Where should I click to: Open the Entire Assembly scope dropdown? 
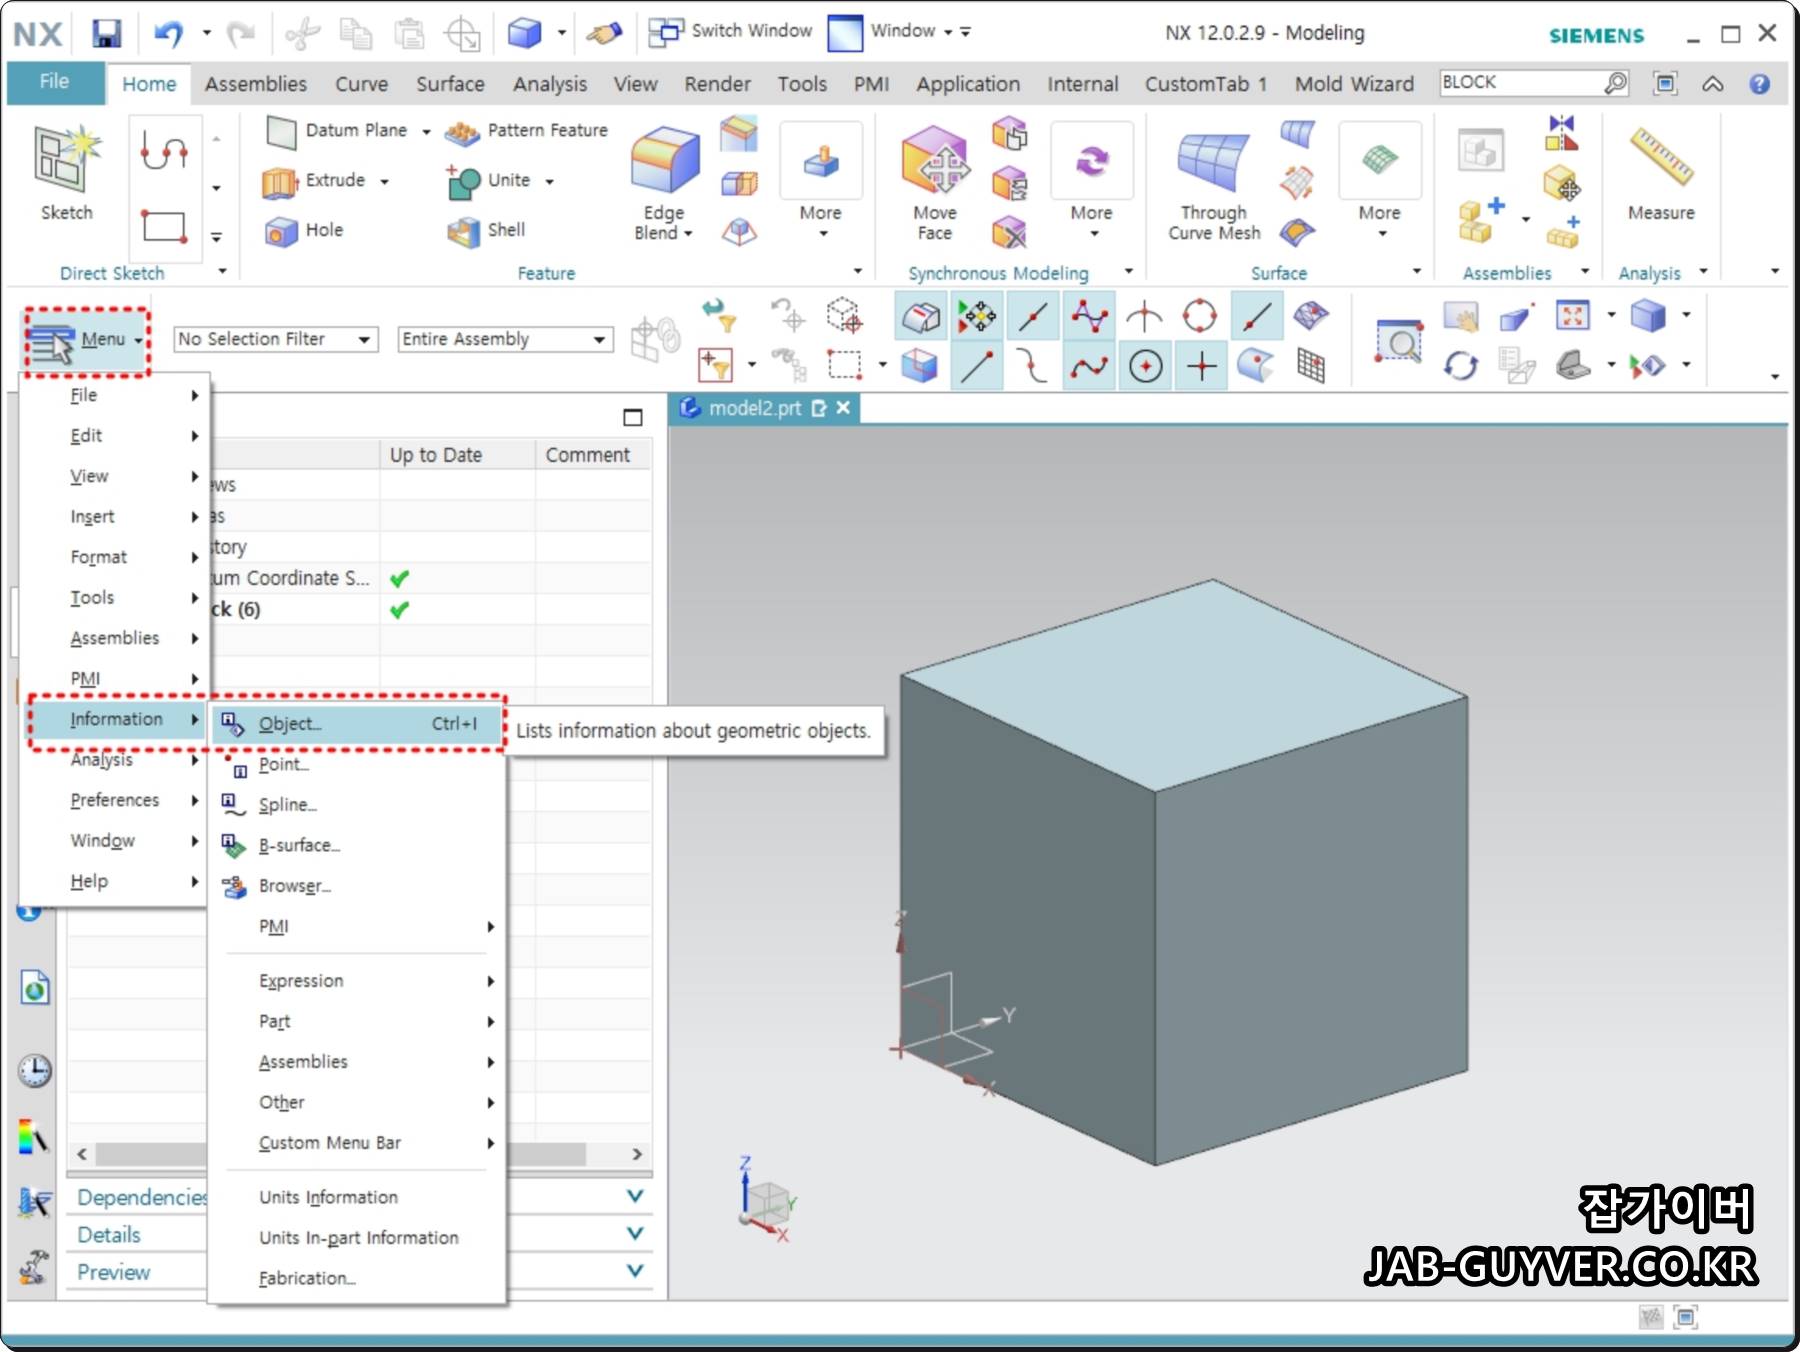(505, 339)
